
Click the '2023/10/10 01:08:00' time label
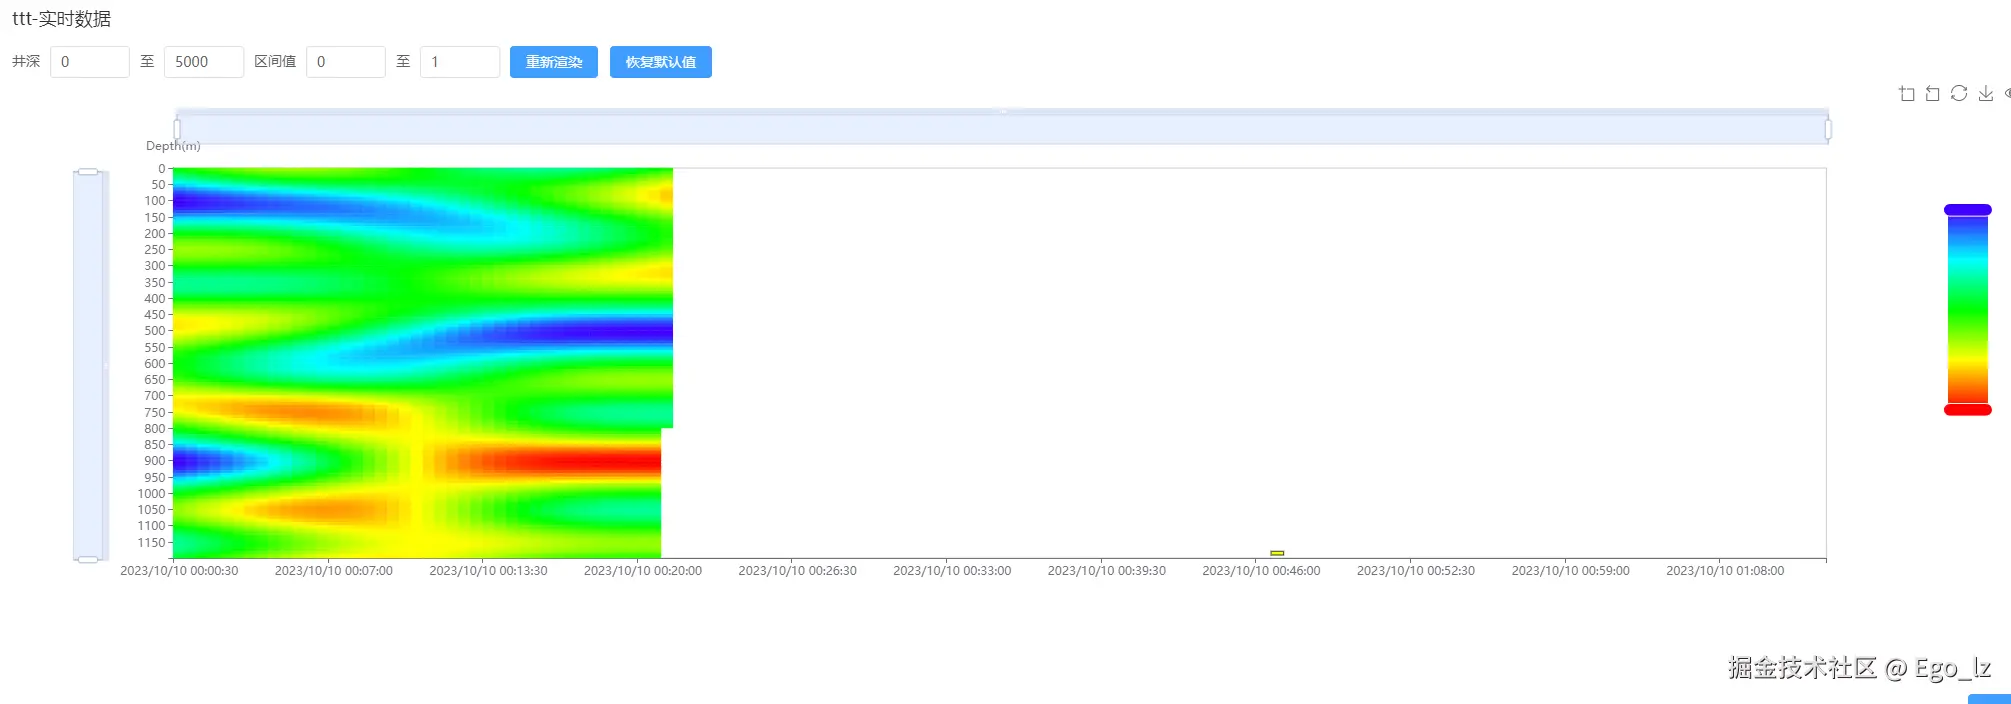pos(1725,571)
